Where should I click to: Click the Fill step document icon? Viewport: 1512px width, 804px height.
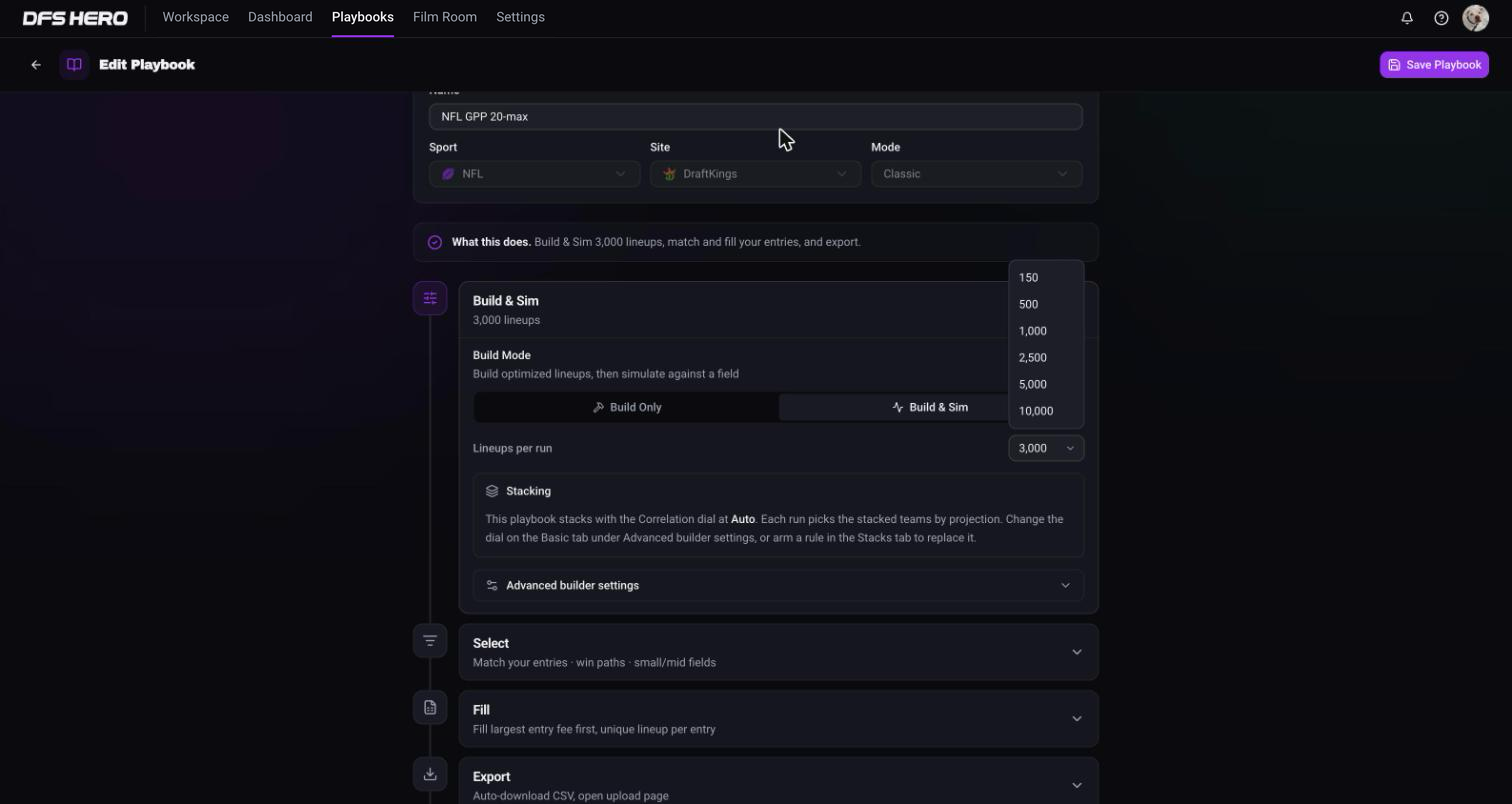(430, 708)
